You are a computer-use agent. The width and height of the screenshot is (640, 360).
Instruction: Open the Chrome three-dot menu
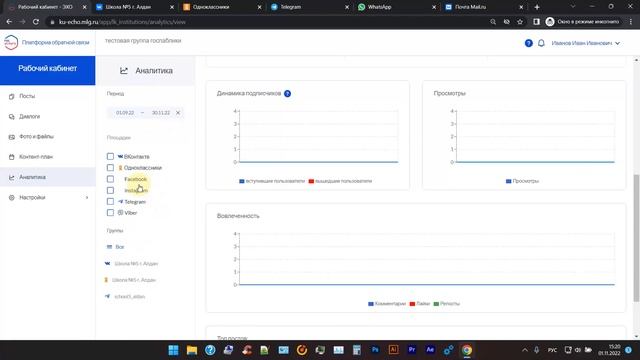coord(631,22)
